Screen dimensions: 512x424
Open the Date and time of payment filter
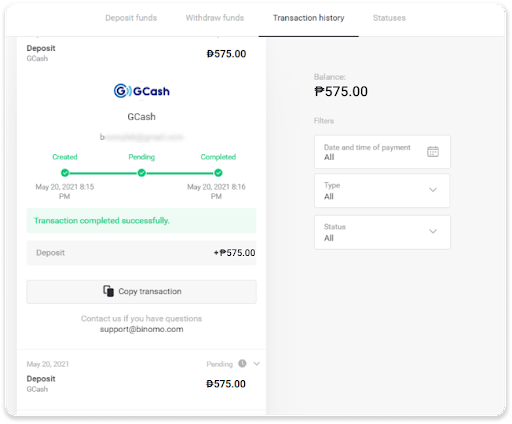pos(382,152)
